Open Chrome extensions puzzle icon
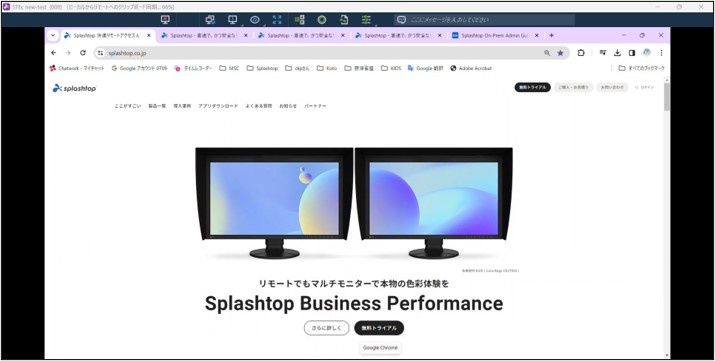 click(x=580, y=53)
